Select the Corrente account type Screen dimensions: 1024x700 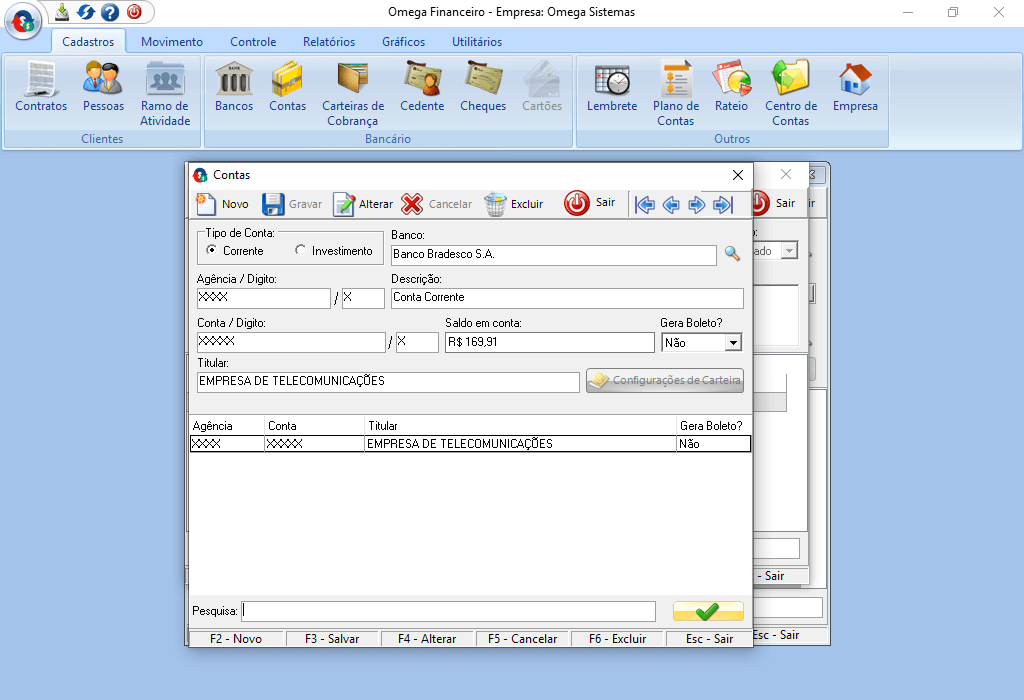[x=211, y=251]
